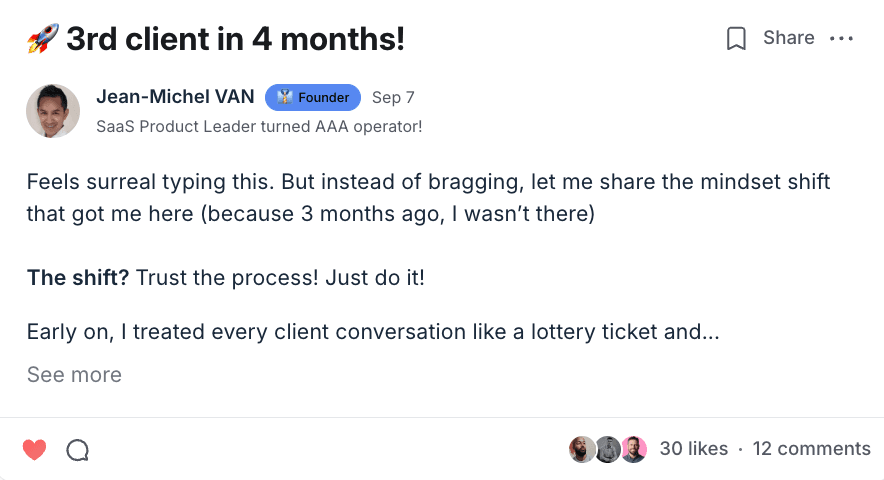Open the 12 comments link
Image resolution: width=884 pixels, height=480 pixels.
coord(811,449)
